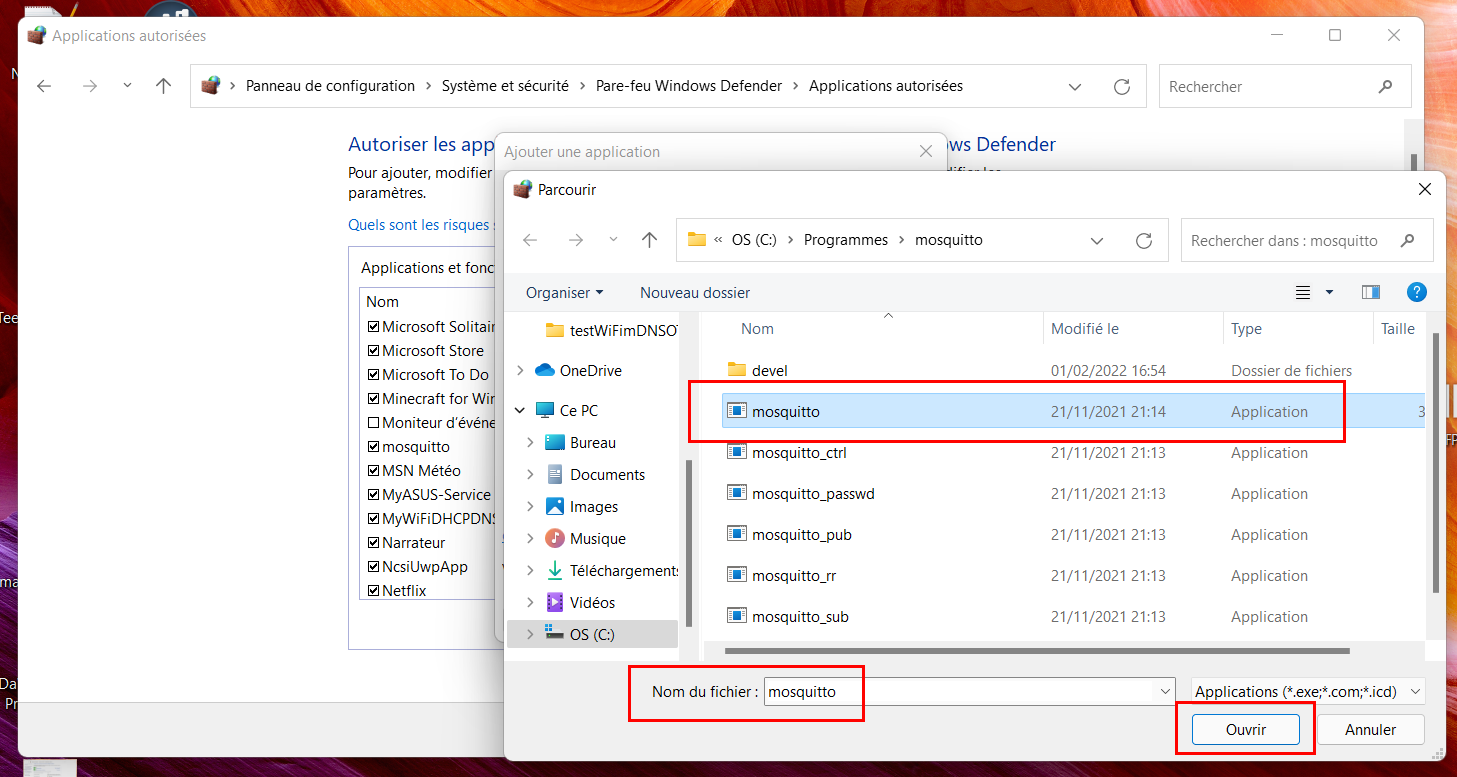This screenshot has width=1457, height=777.
Task: Click search magnifier in Rechercher dans : mosquitto
Action: 1408,241
